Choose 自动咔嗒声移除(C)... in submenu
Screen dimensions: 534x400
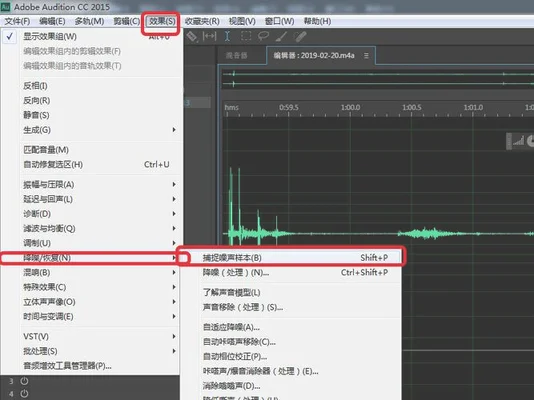point(291,342)
